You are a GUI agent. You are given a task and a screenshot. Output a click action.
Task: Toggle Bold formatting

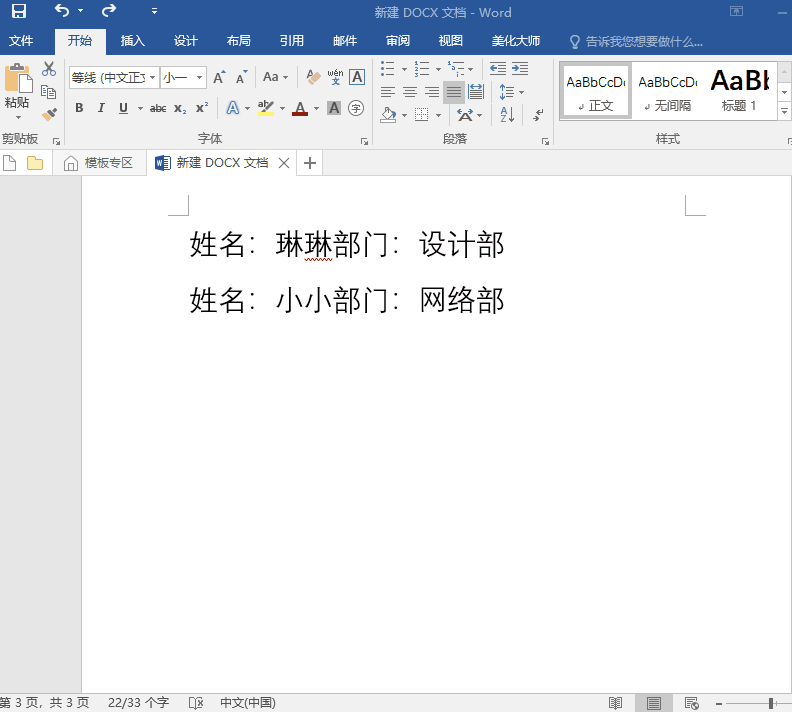(x=78, y=108)
